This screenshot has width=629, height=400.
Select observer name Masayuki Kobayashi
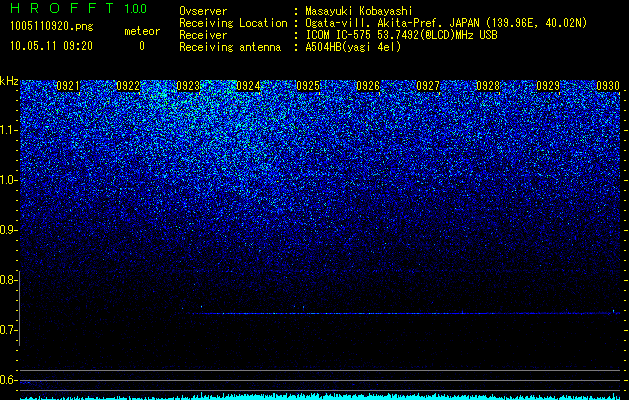click(359, 11)
